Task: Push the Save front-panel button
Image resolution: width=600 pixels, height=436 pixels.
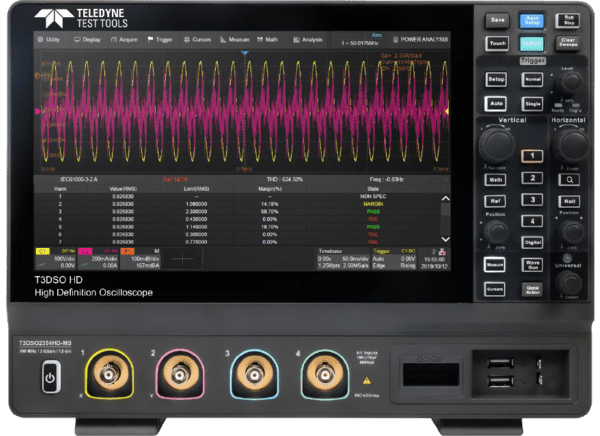Action: click(497, 20)
